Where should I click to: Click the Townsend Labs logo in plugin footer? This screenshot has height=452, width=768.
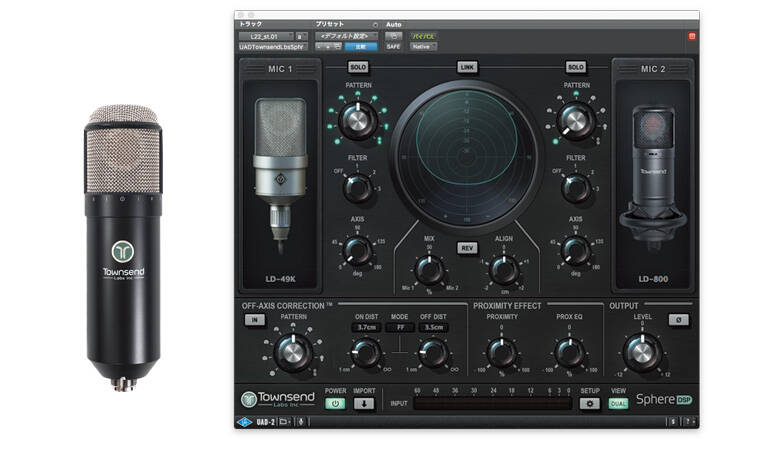[278, 399]
